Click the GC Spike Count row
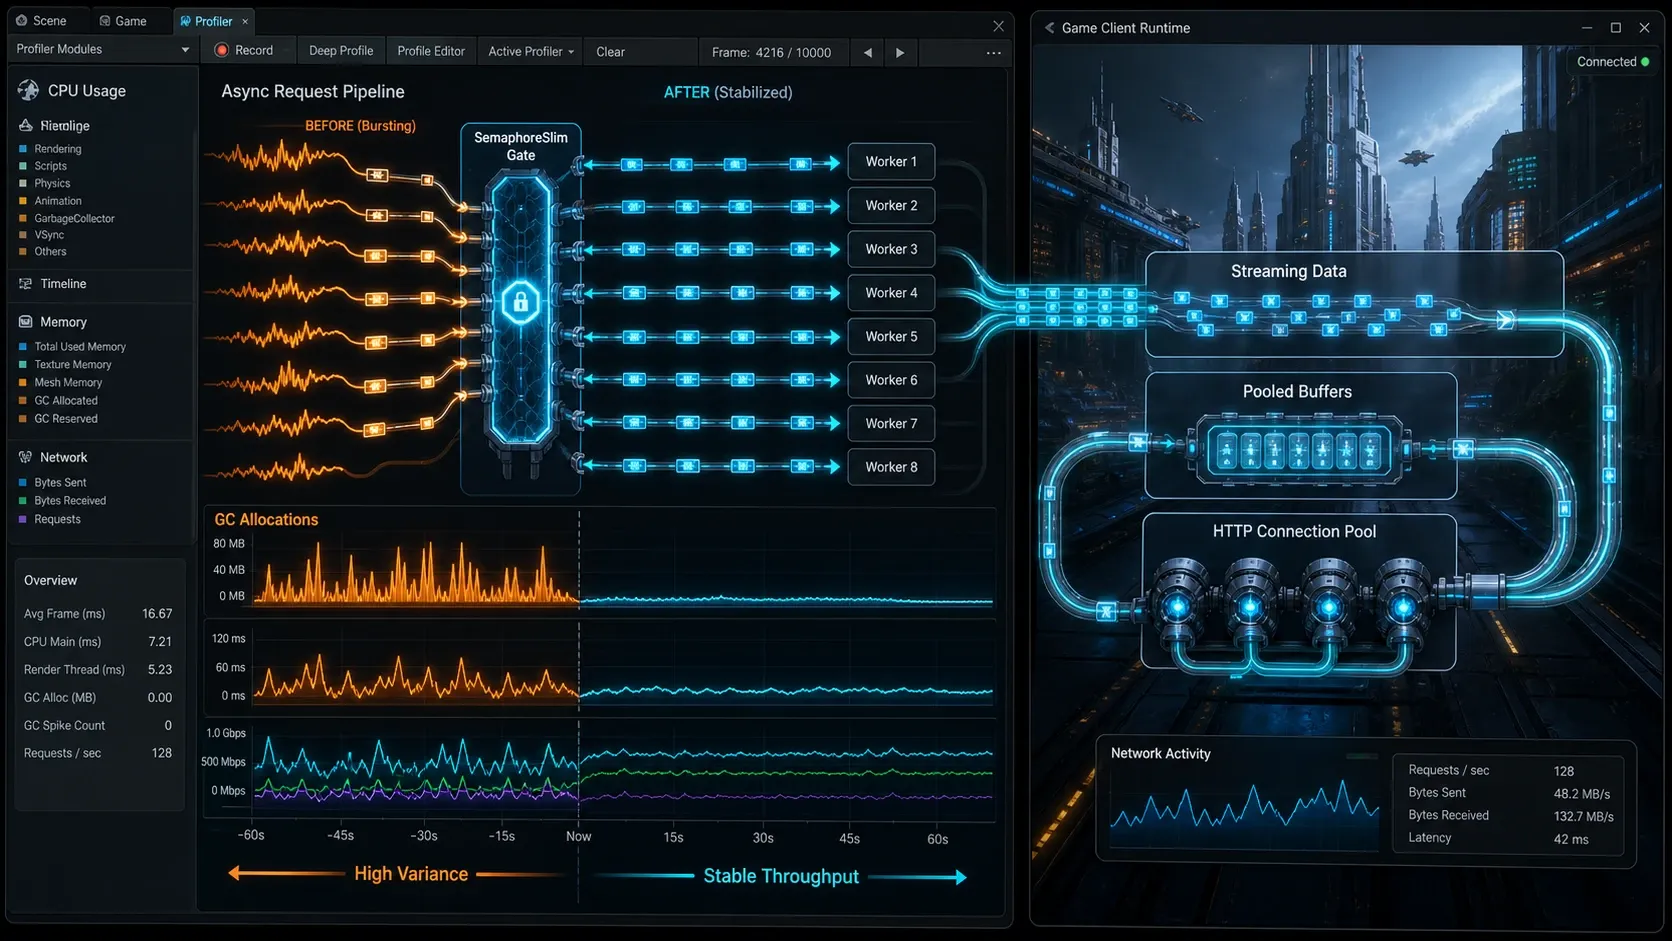The height and width of the screenshot is (941, 1672). coord(98,726)
